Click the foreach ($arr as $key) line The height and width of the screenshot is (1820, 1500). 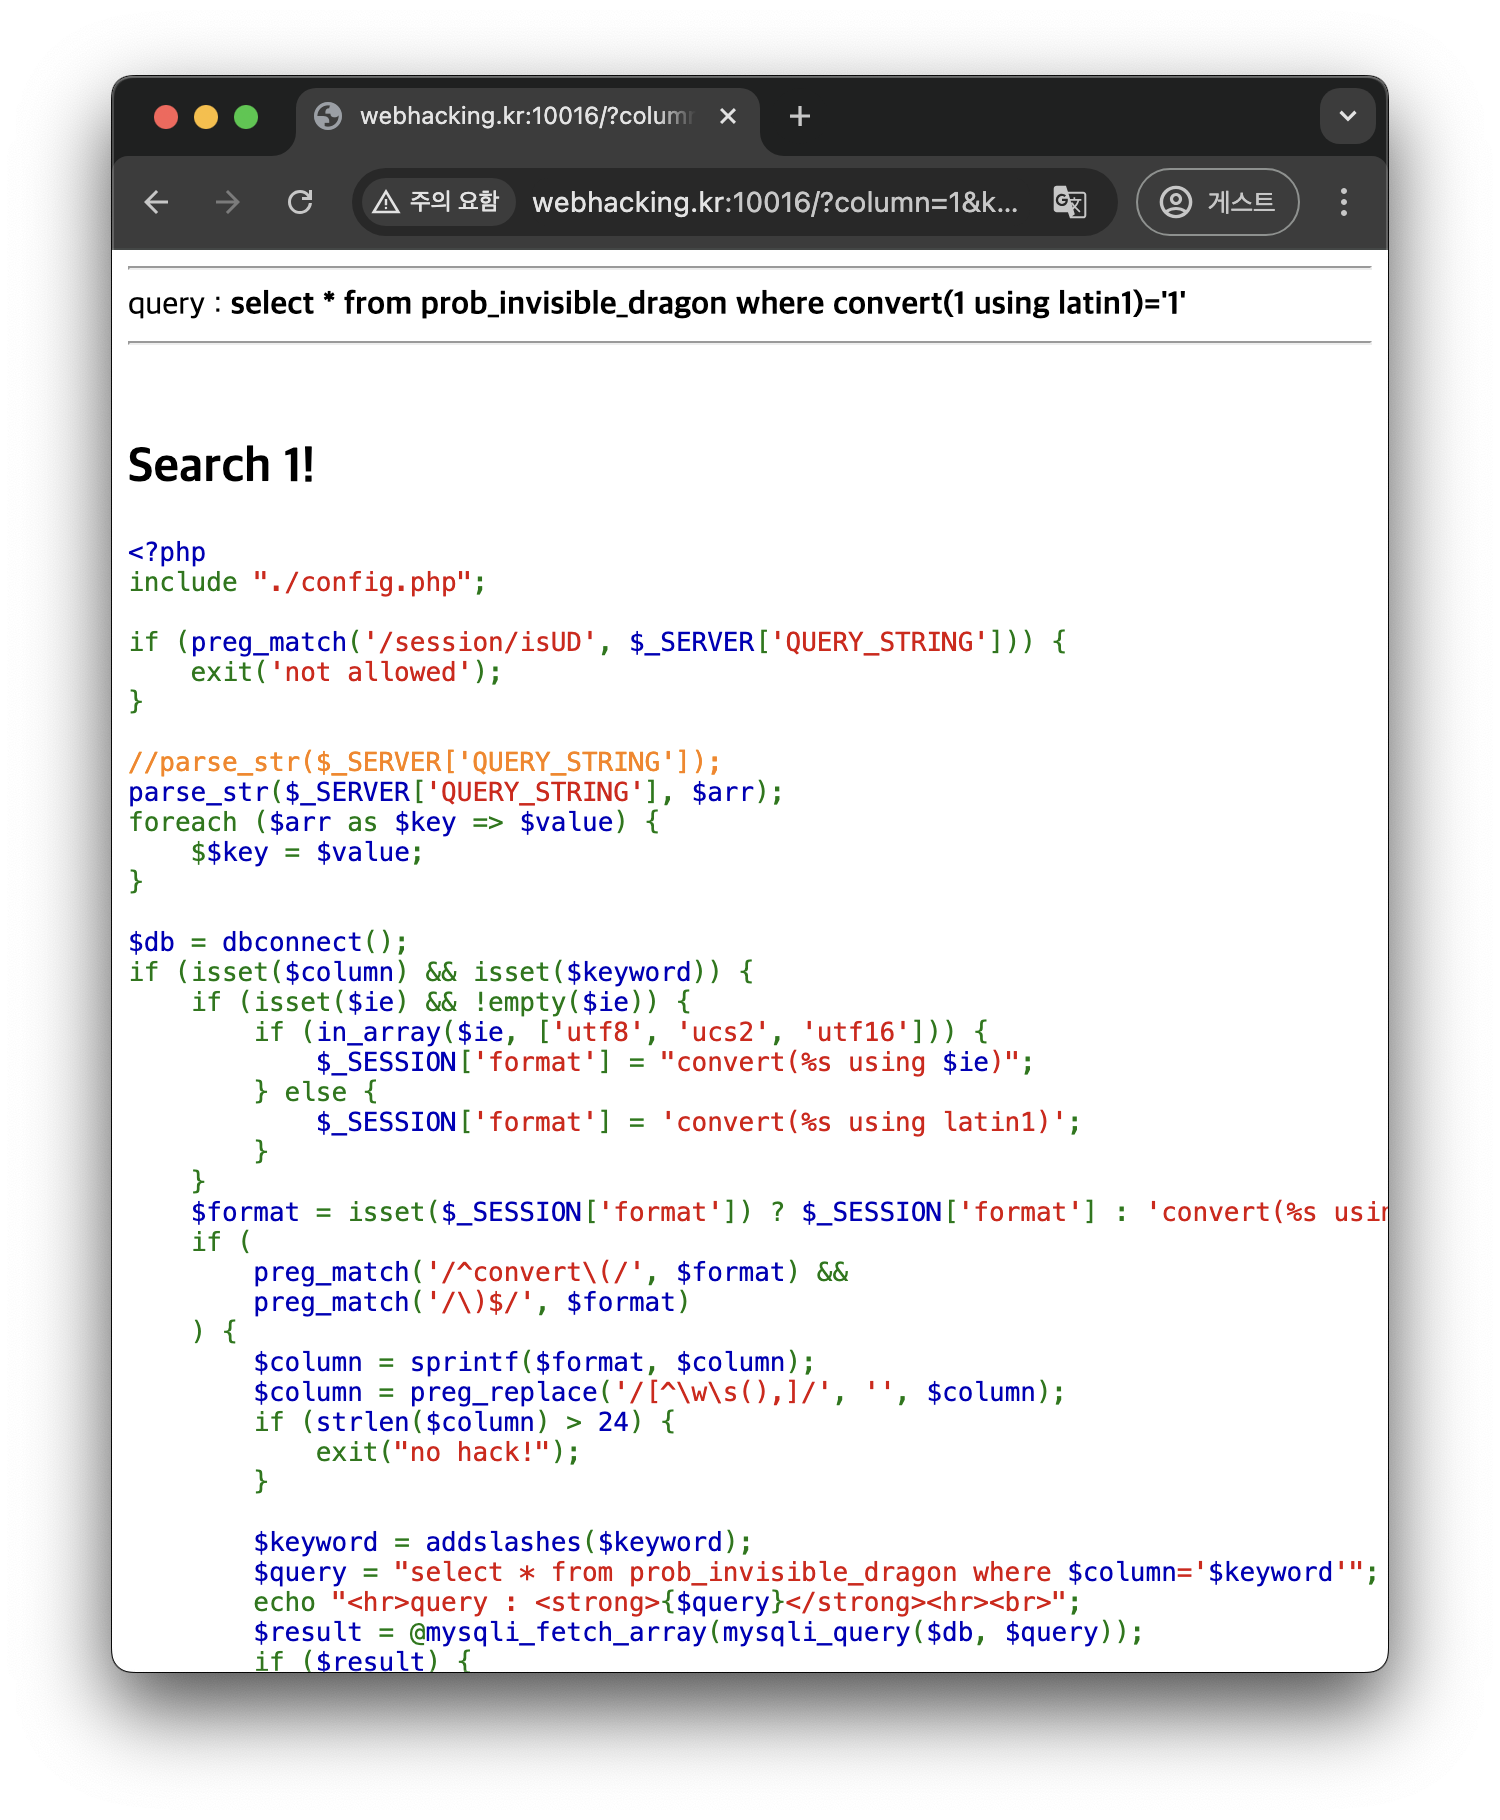(x=394, y=822)
